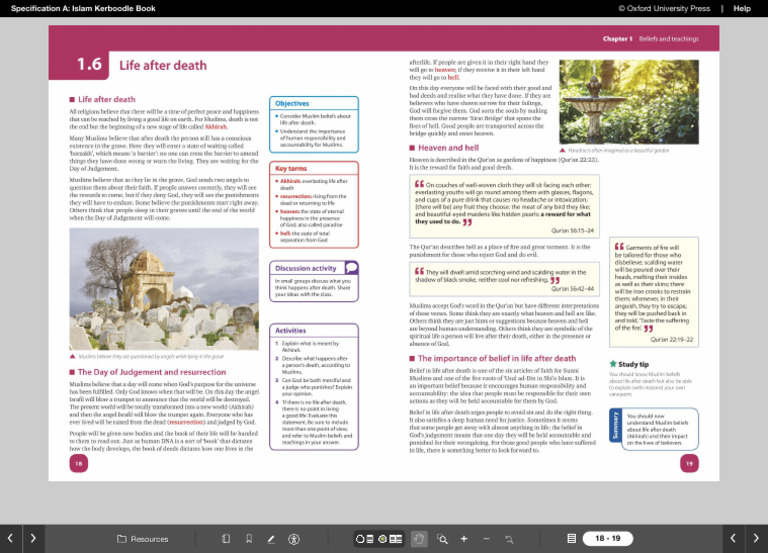This screenshot has height=553, width=768.
Task: Click the Discussion activity speech bubble icon
Action: (x=351, y=267)
